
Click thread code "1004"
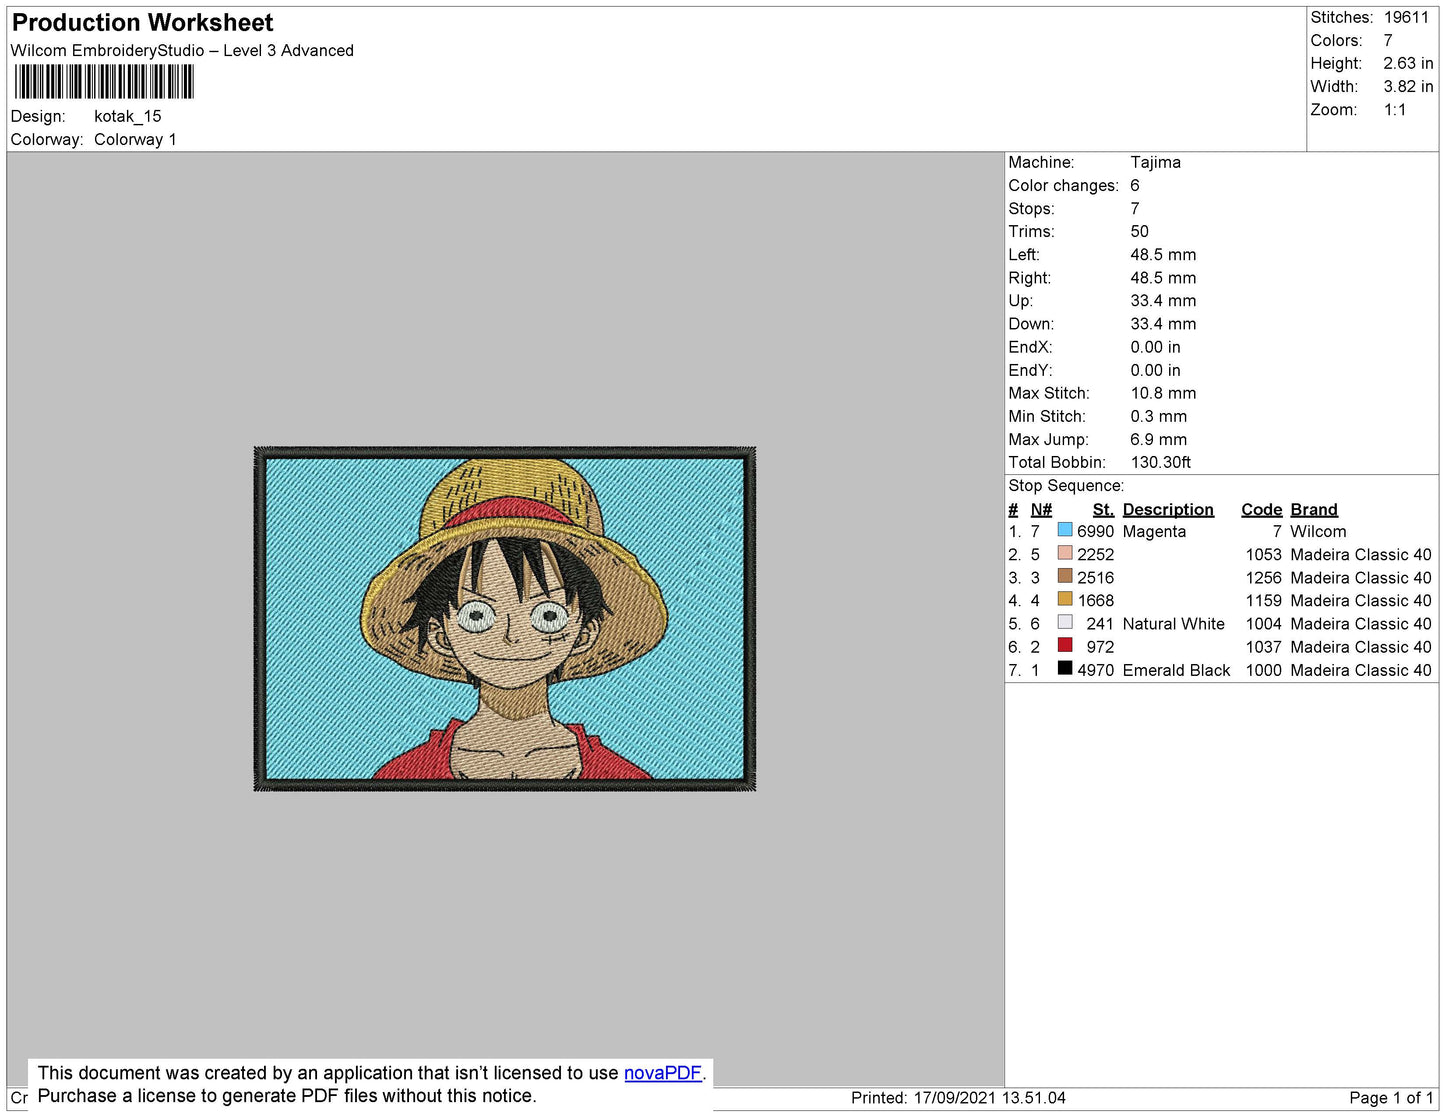pyautogui.click(x=1263, y=623)
